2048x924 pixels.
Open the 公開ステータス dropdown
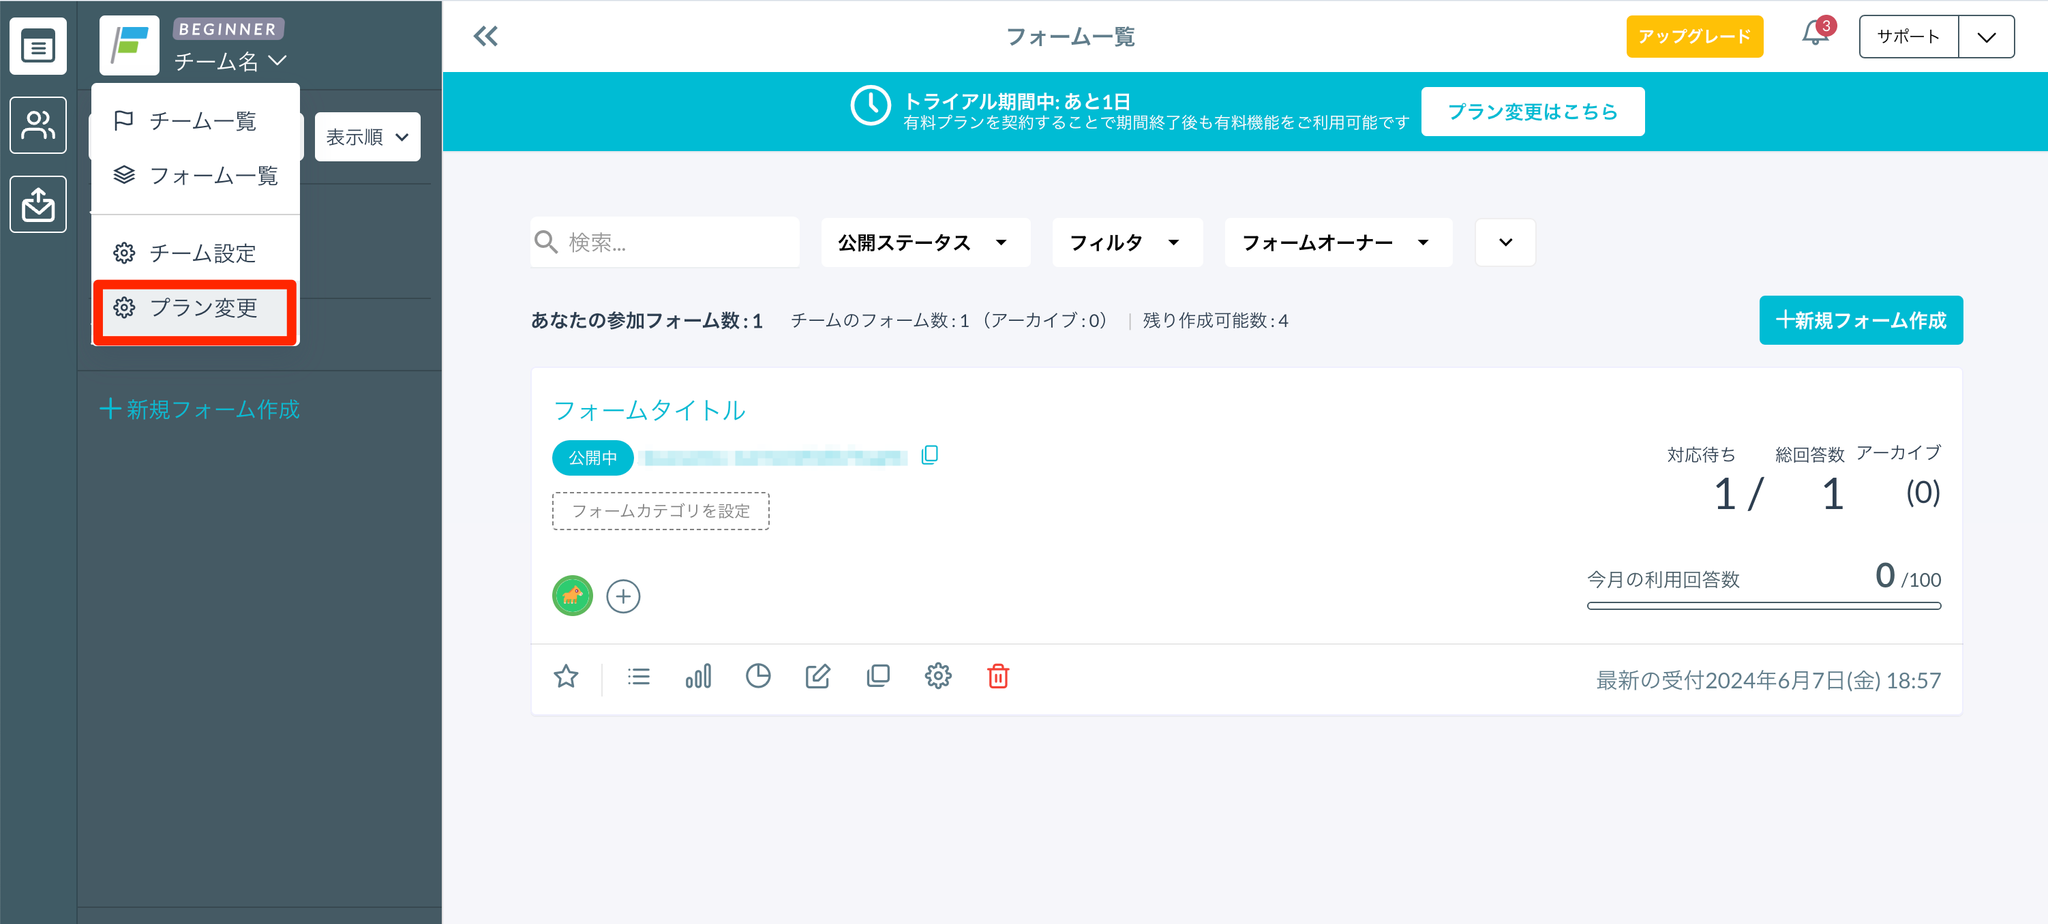click(925, 243)
